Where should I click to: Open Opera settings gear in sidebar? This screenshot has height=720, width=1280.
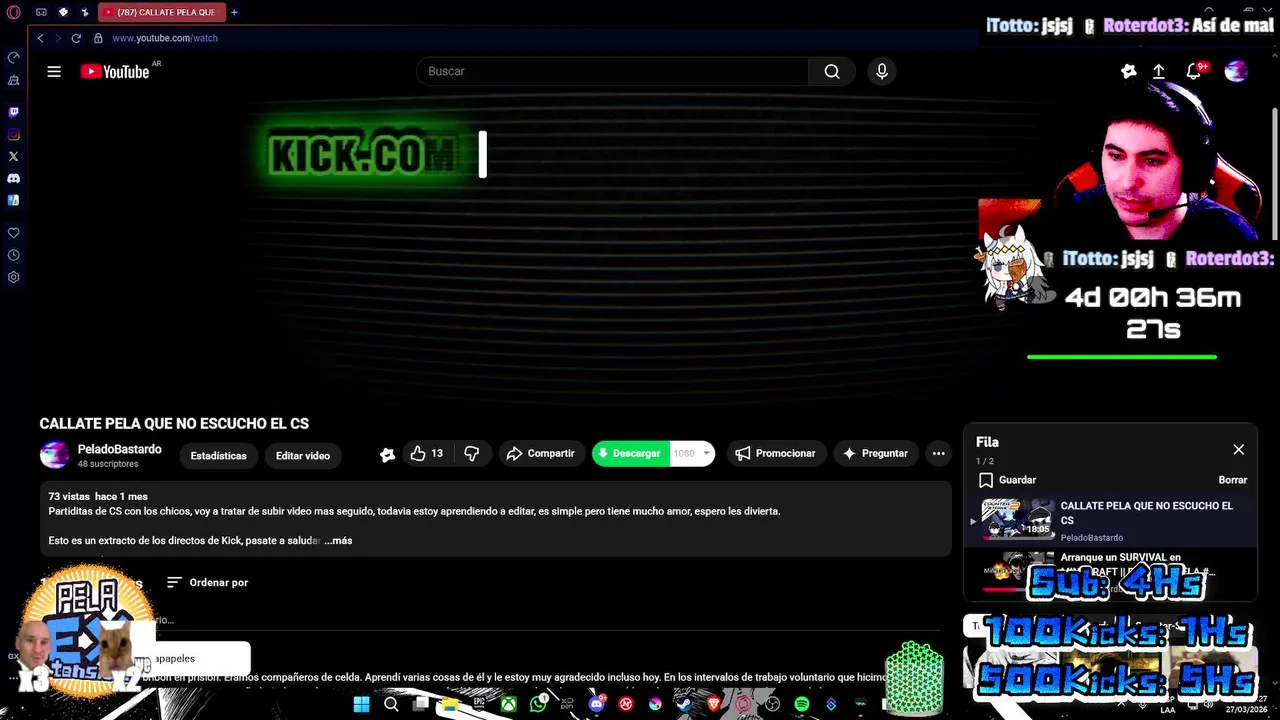pos(13,277)
